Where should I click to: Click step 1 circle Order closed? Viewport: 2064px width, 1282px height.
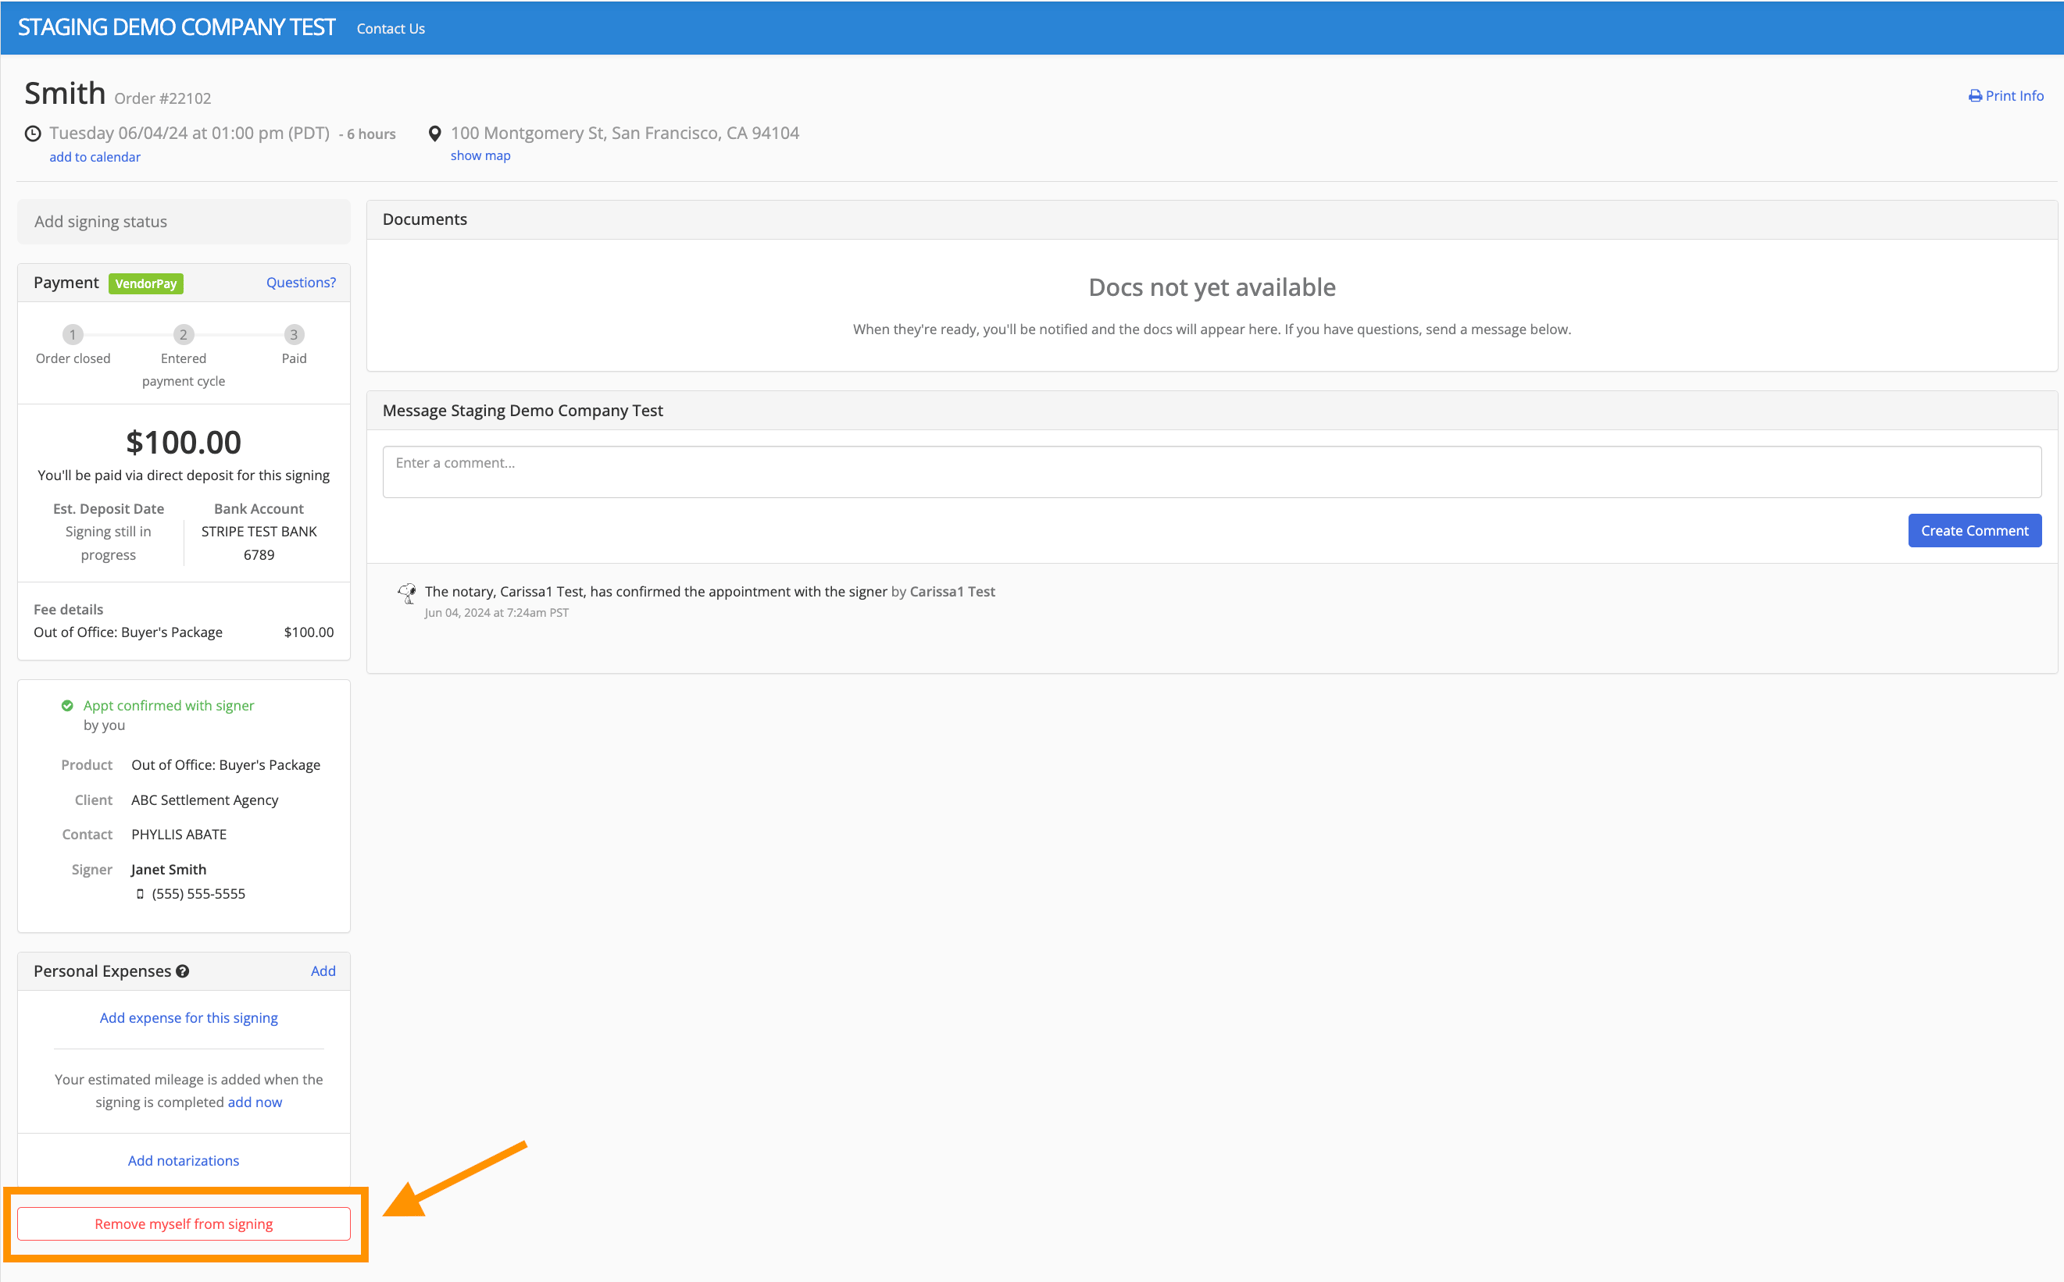[x=73, y=334]
